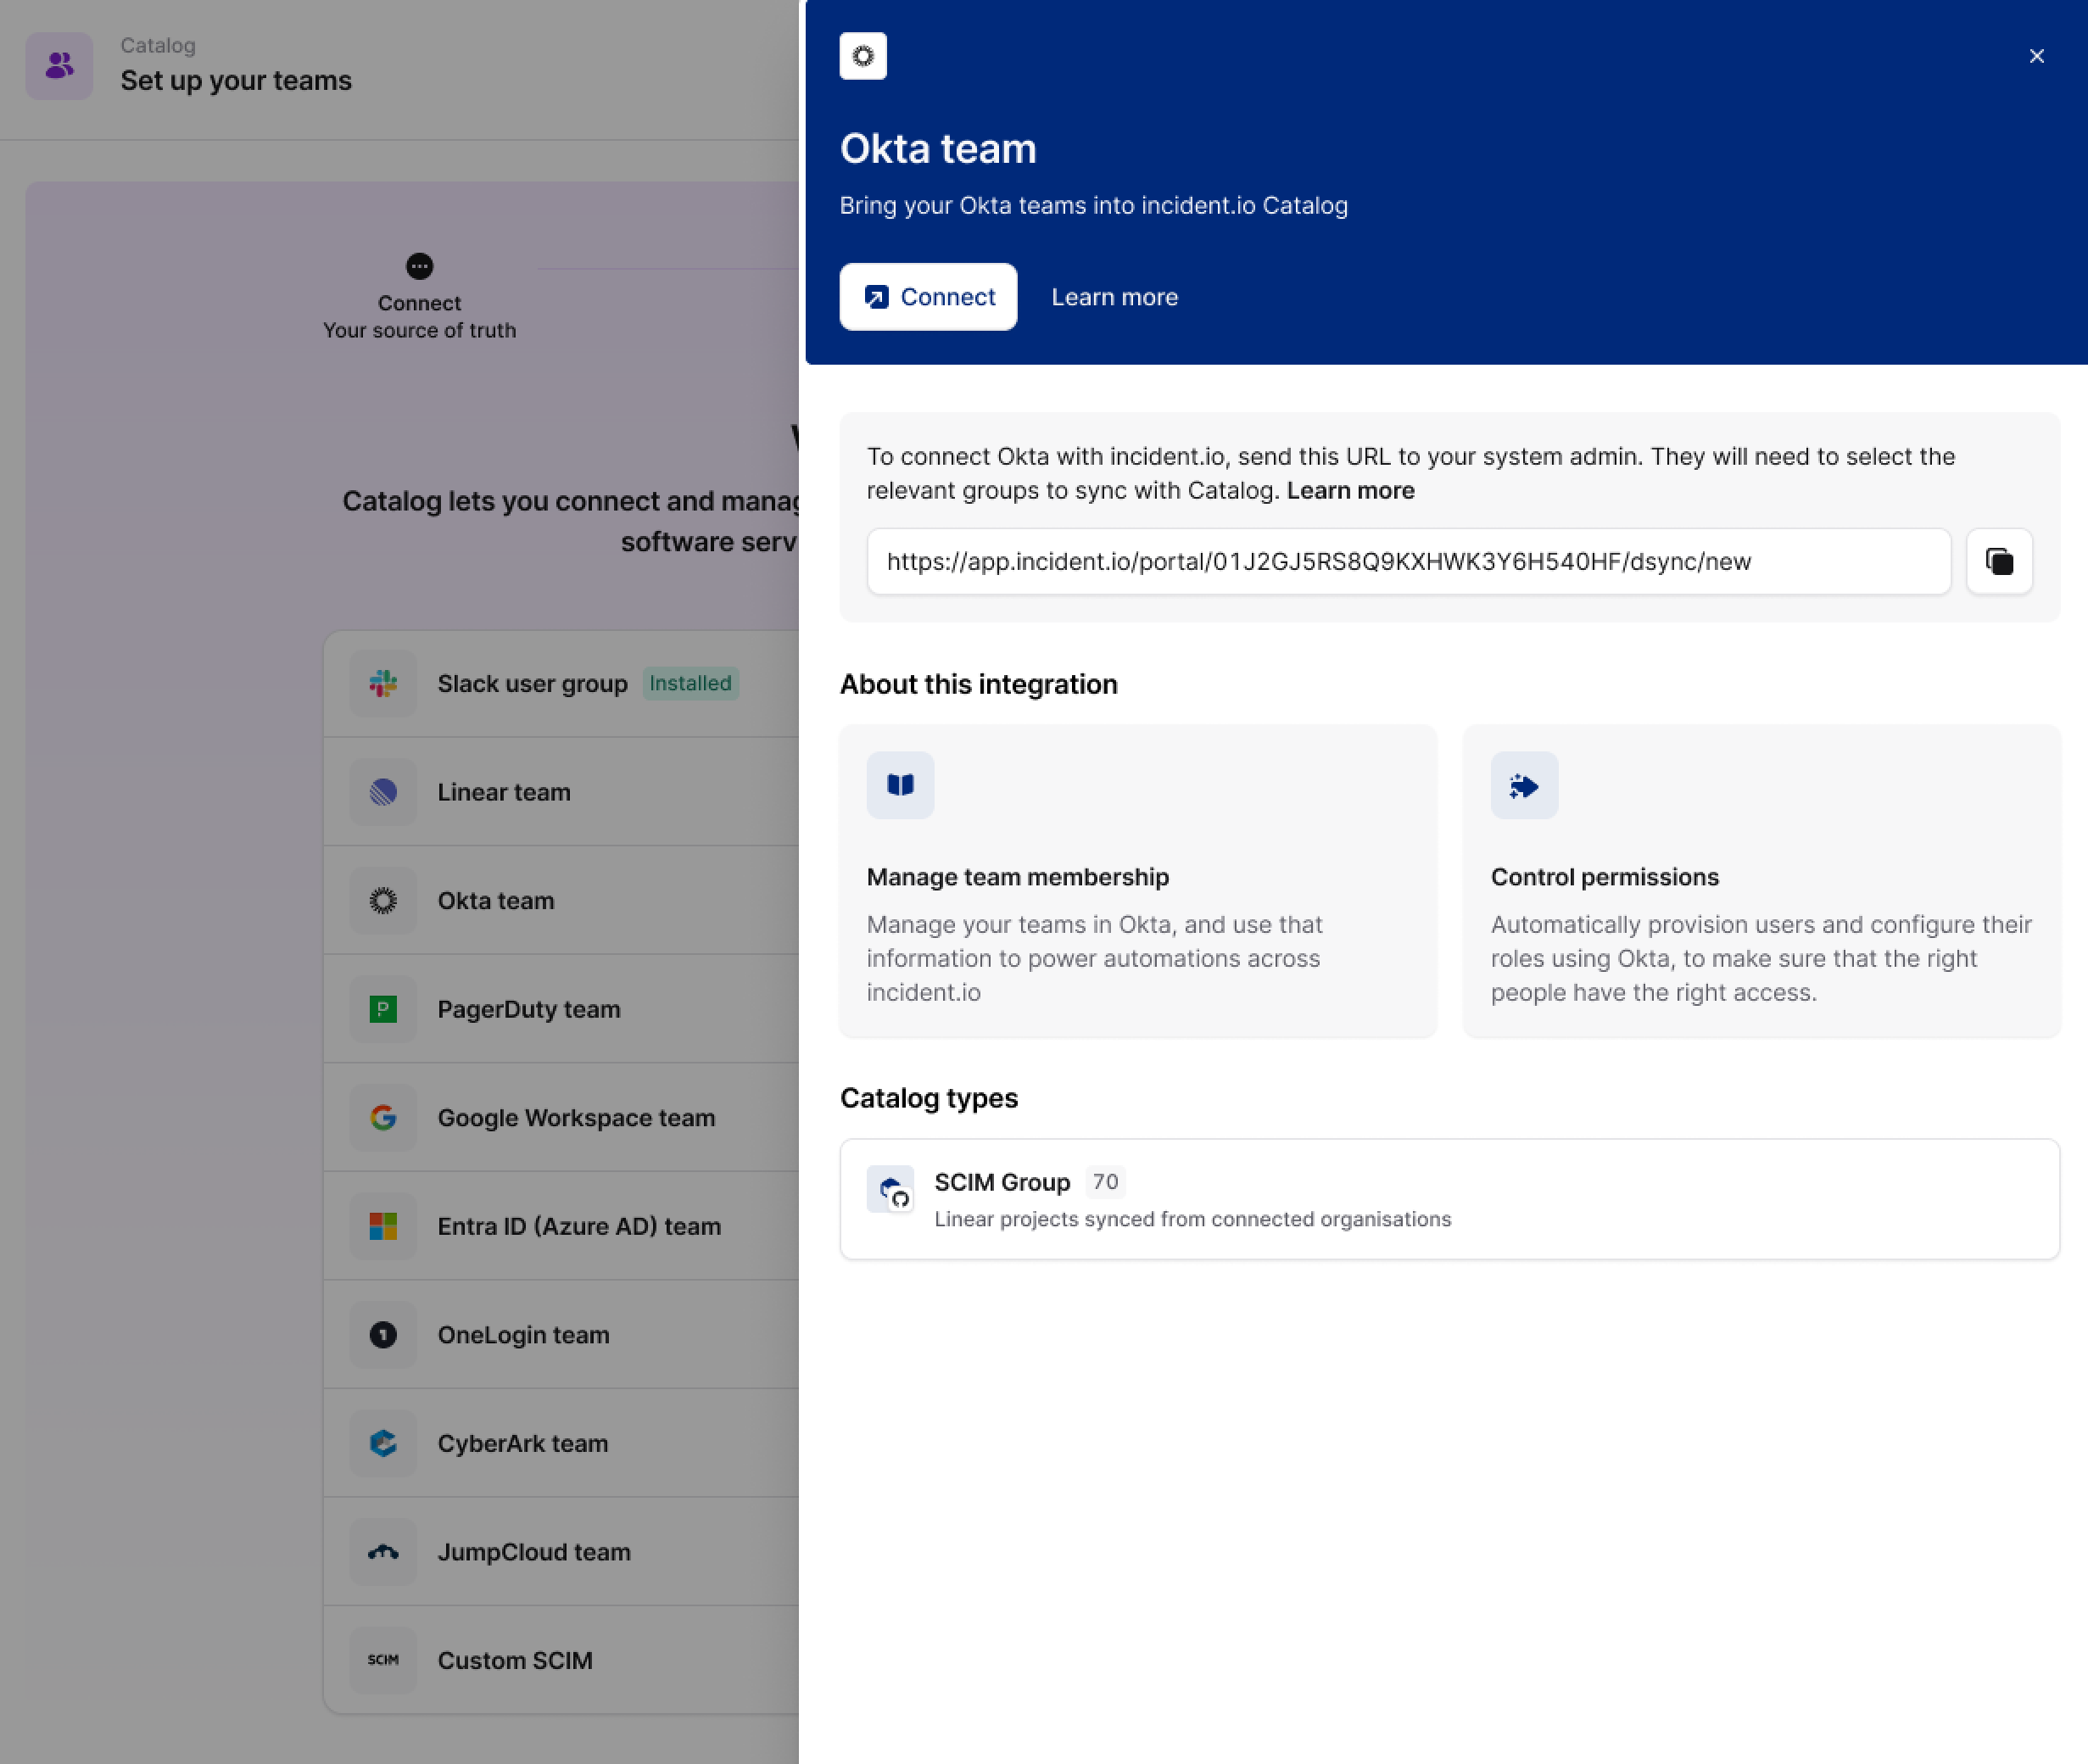
Task: Click the PagerDuty team icon
Action: pyautogui.click(x=383, y=1009)
